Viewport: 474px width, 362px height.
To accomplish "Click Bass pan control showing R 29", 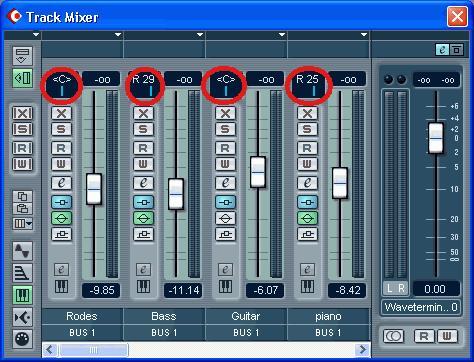I will (144, 85).
